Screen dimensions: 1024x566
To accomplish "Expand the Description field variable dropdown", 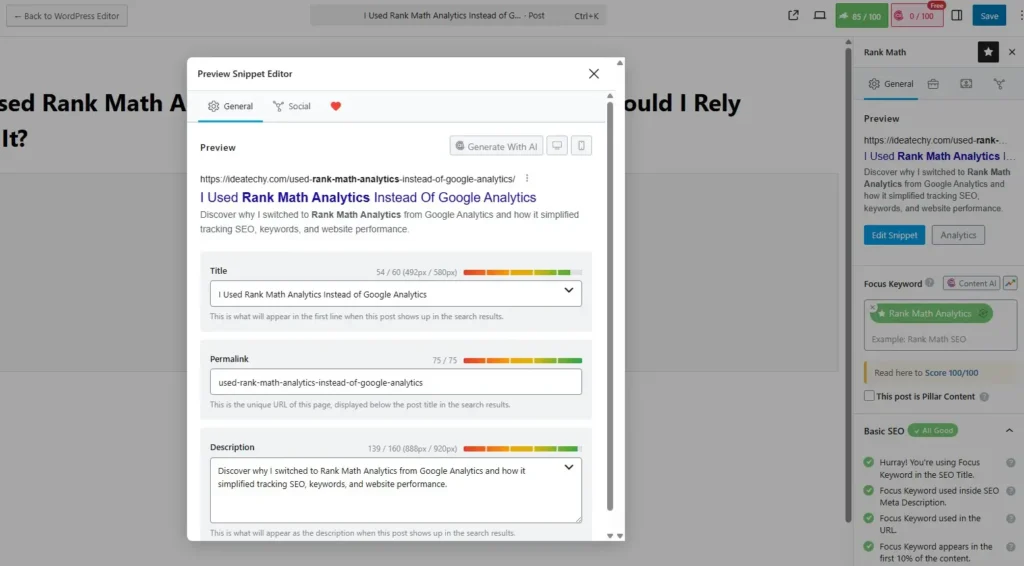I will [x=569, y=467].
